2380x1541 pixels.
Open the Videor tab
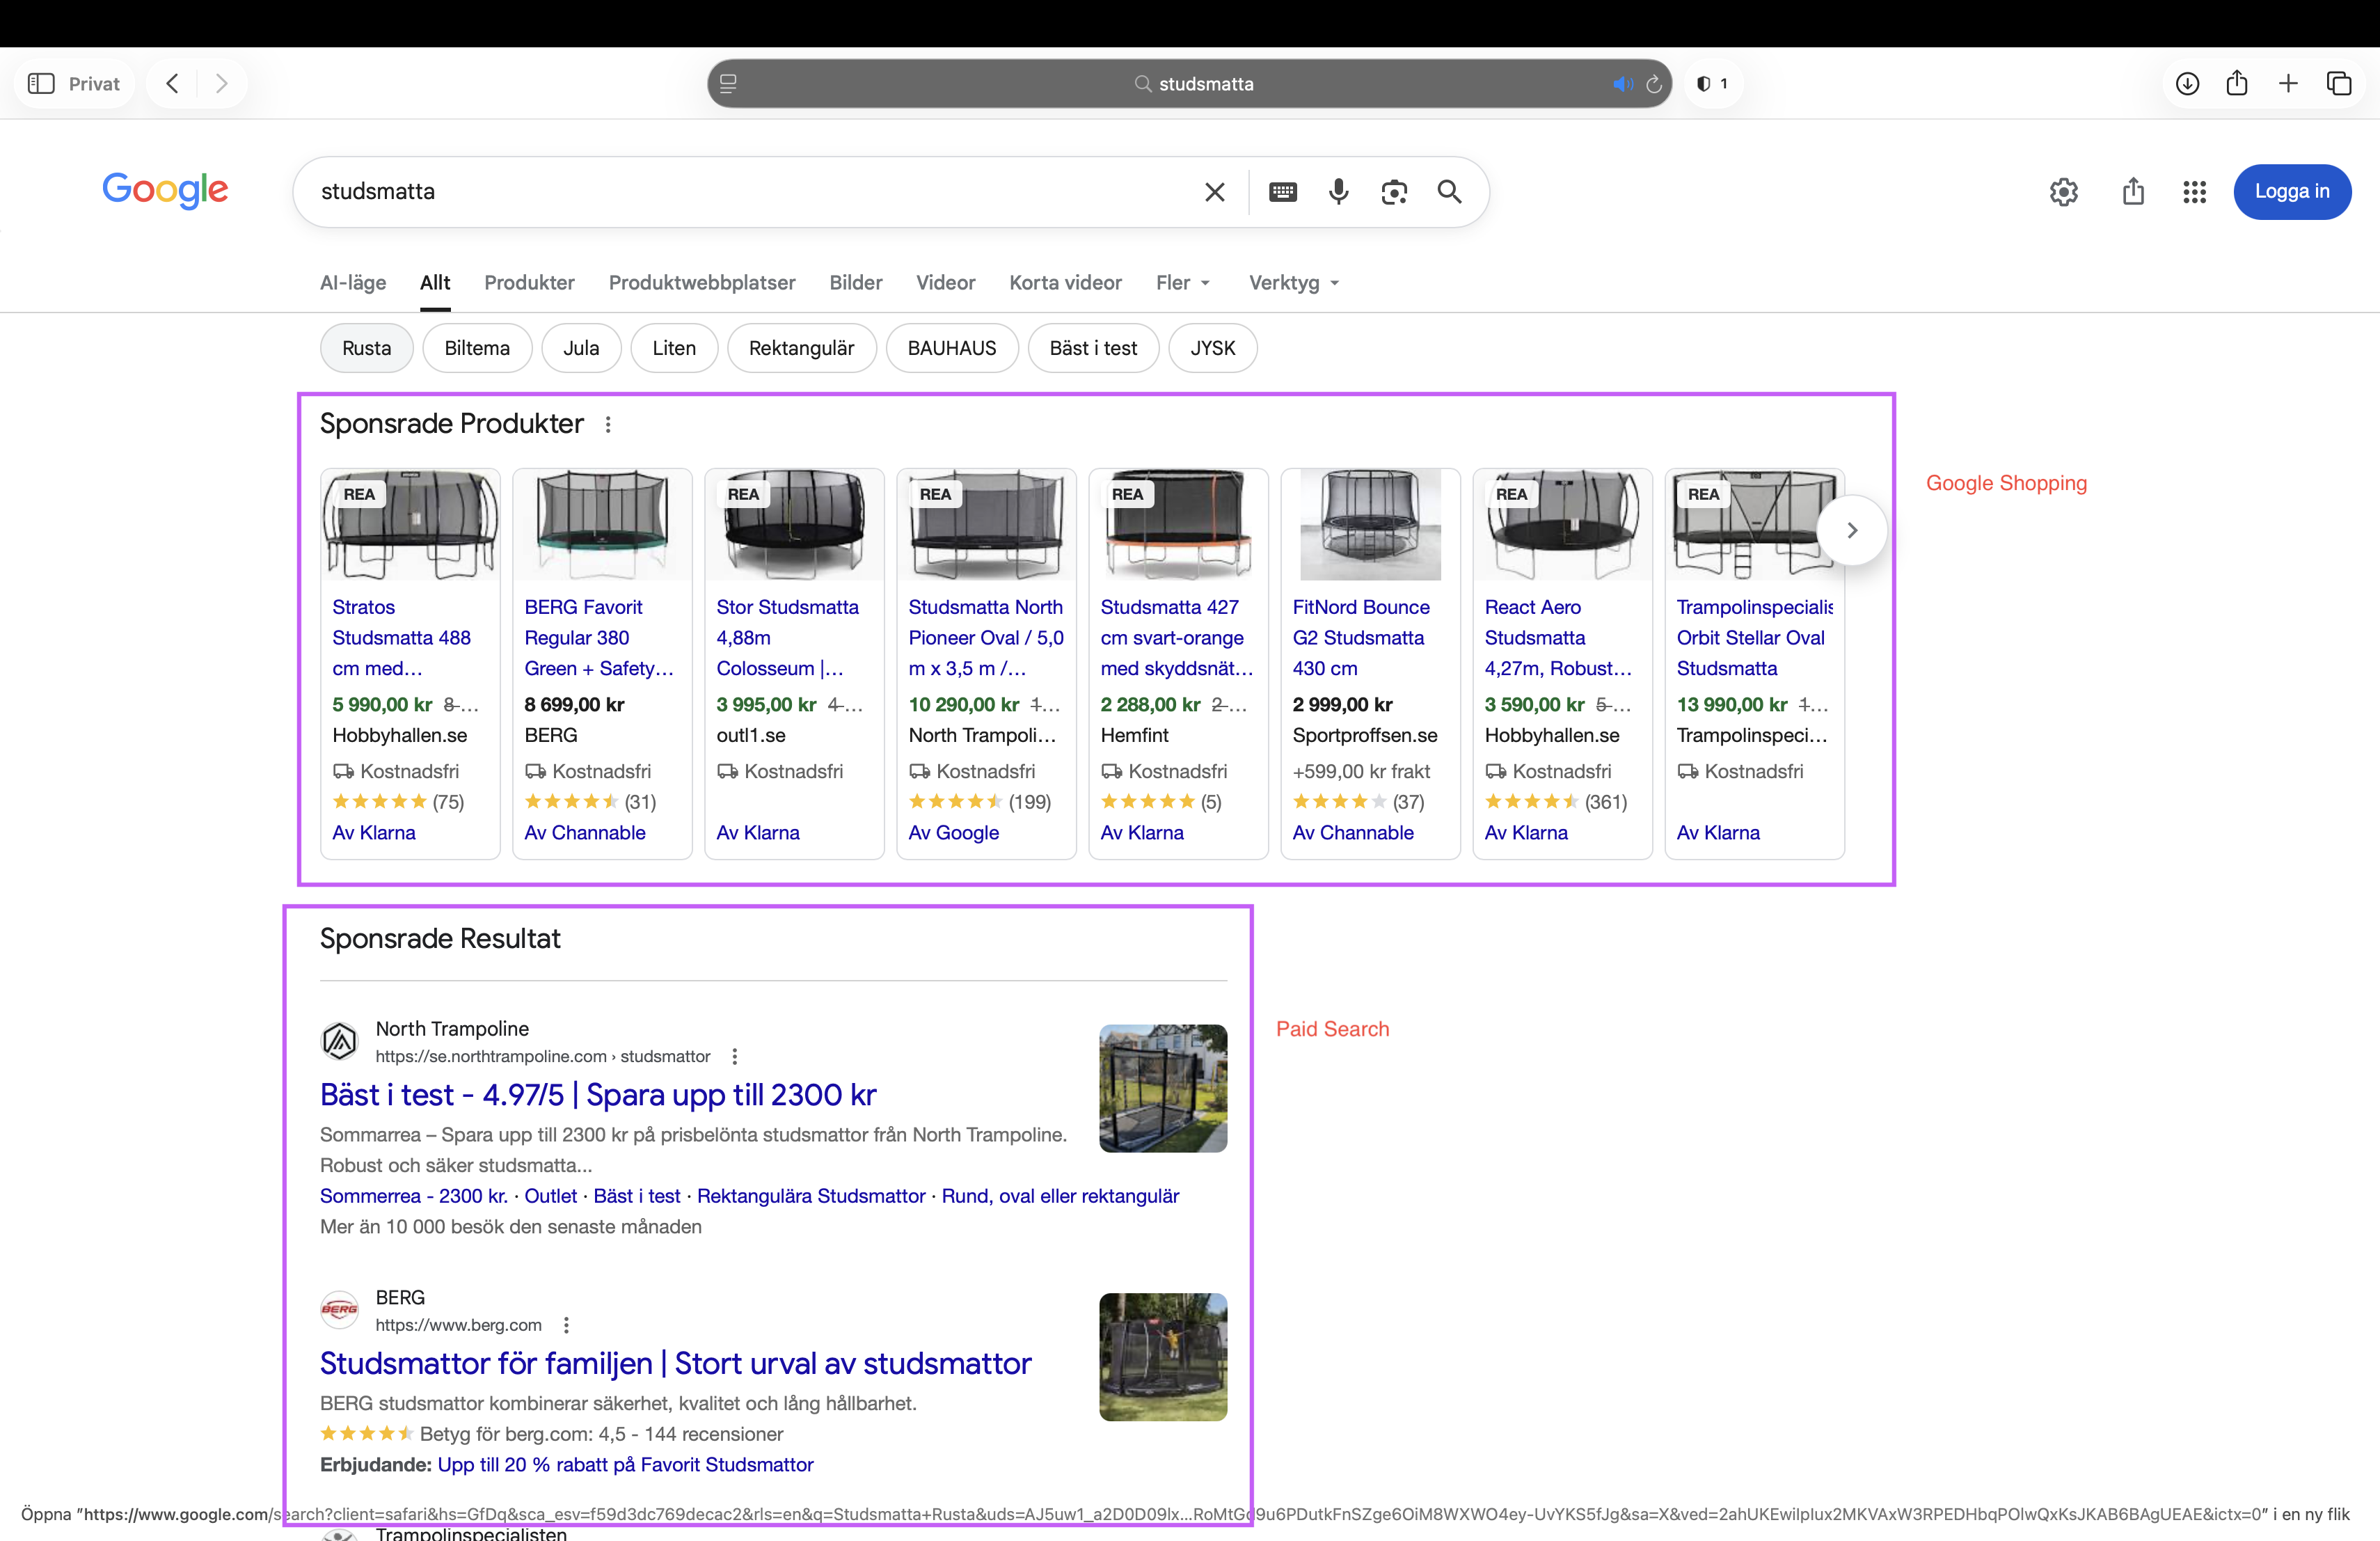945,283
